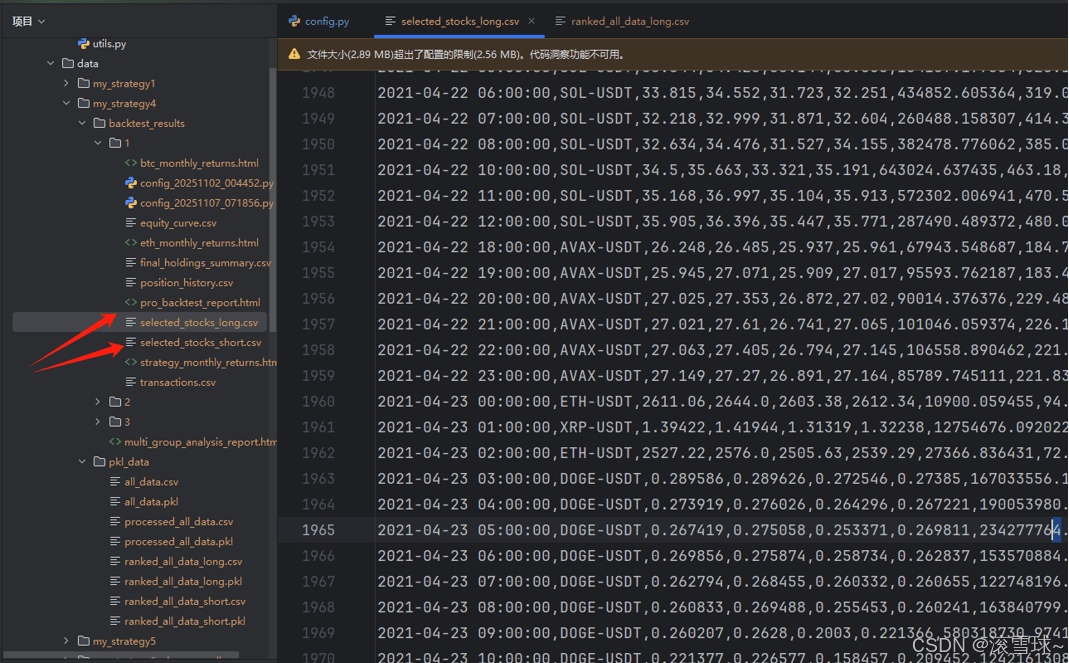Image resolution: width=1069 pixels, height=663 pixels.
Task: Expand the my_strategy5 folder
Action: coord(66,641)
